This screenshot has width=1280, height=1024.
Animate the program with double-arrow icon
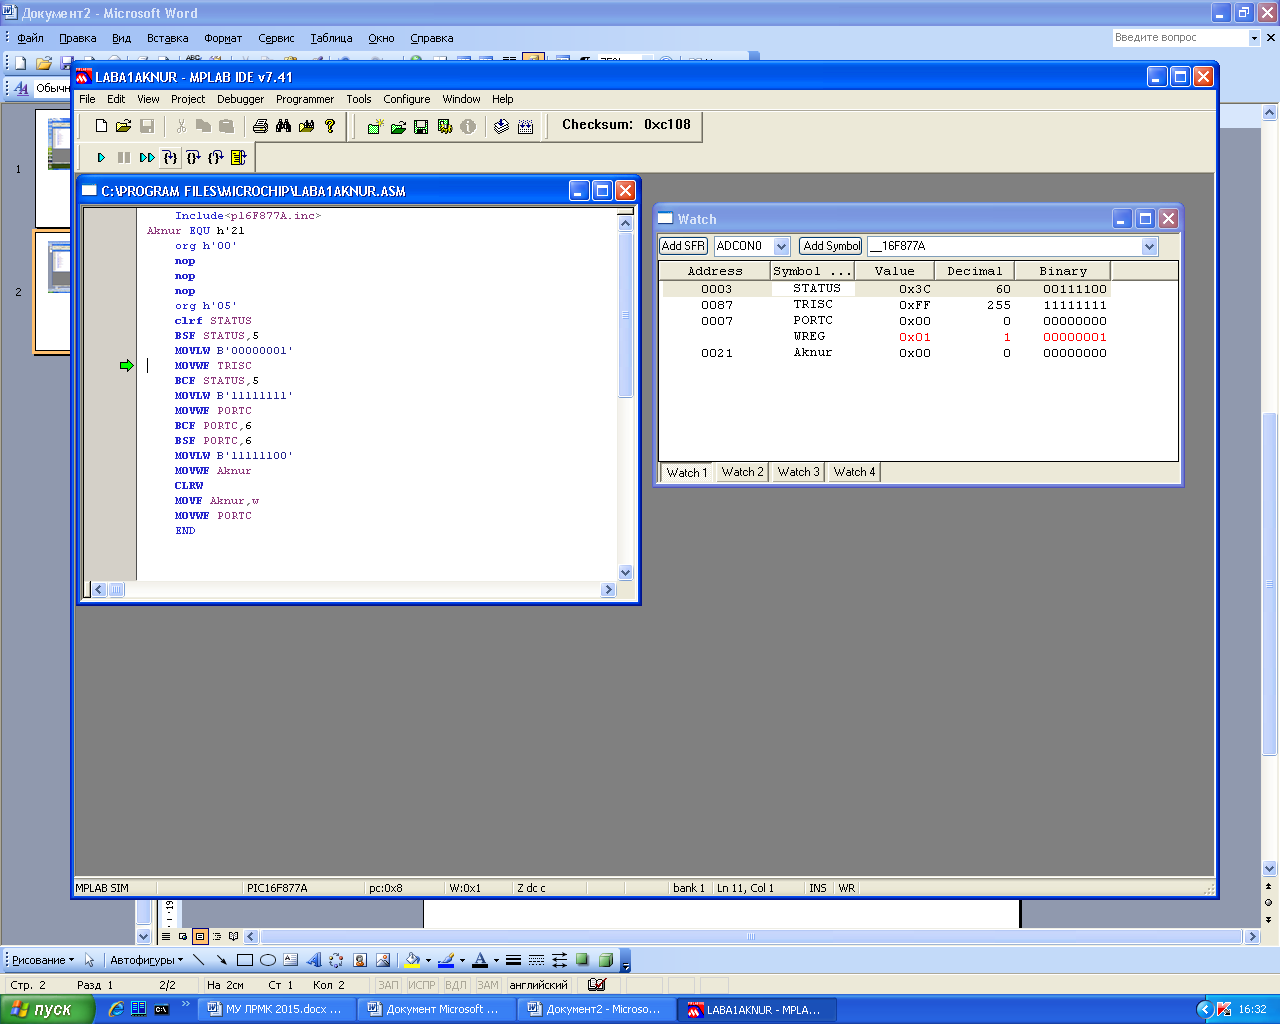click(147, 157)
